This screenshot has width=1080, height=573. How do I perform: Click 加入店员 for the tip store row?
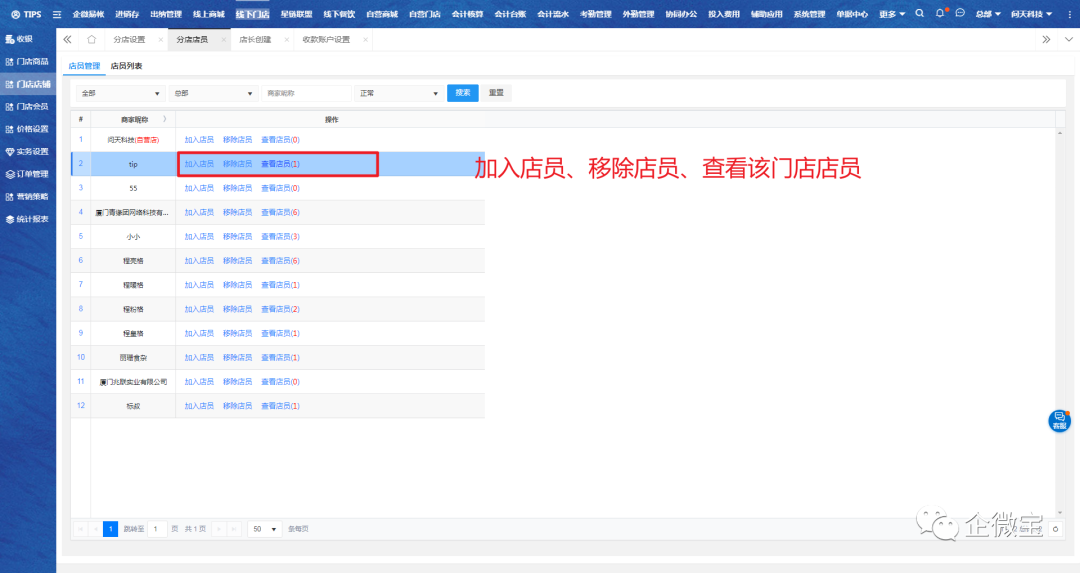click(x=199, y=164)
